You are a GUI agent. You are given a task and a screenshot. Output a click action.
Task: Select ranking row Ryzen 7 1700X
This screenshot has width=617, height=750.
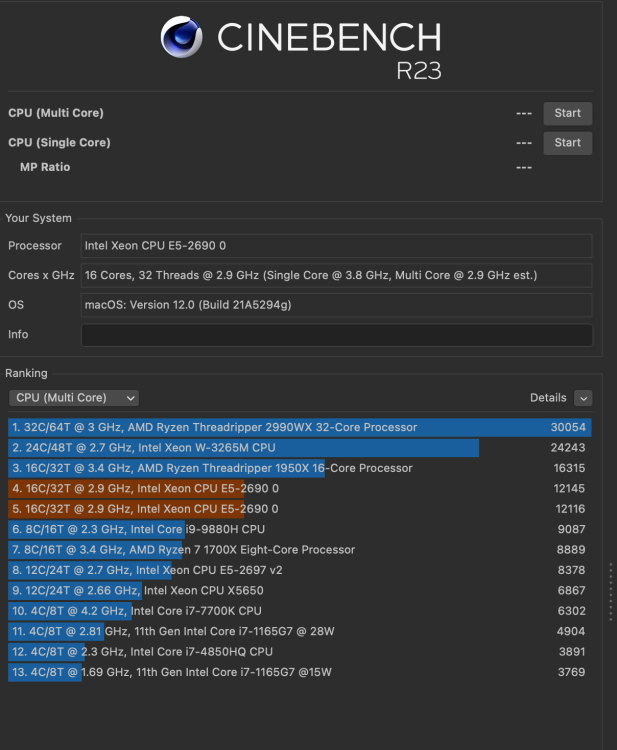[x=300, y=550]
